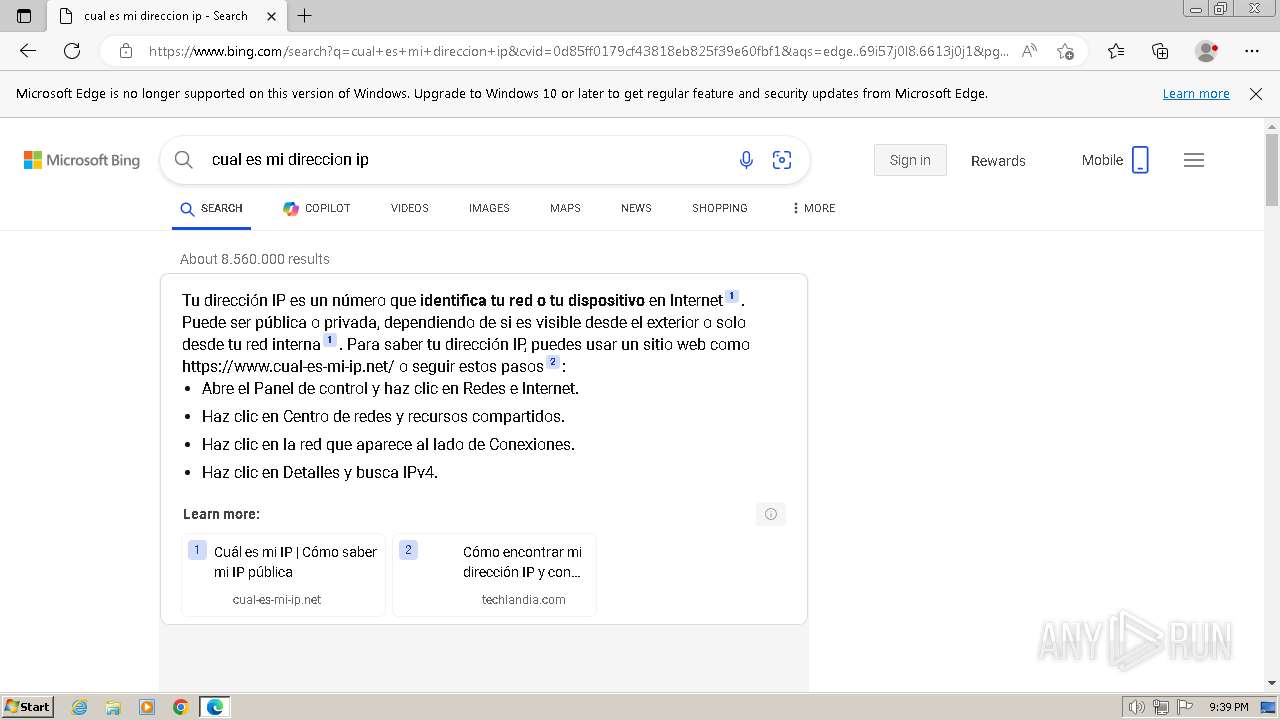Open 'Cuál es mi IP' source card

point(283,575)
